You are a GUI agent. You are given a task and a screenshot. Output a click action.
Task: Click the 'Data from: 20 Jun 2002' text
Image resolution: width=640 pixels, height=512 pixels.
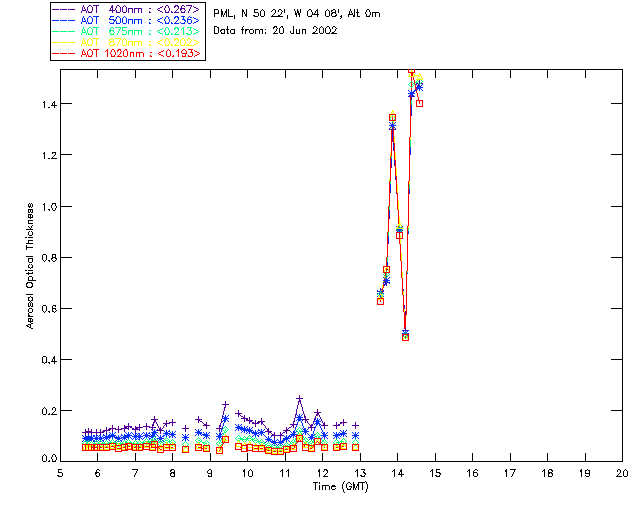tap(275, 31)
